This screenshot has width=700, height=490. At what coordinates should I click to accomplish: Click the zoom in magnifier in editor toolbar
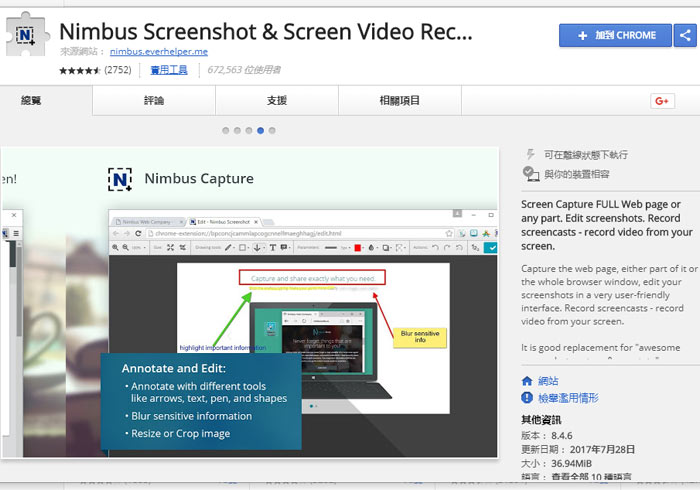pos(116,247)
